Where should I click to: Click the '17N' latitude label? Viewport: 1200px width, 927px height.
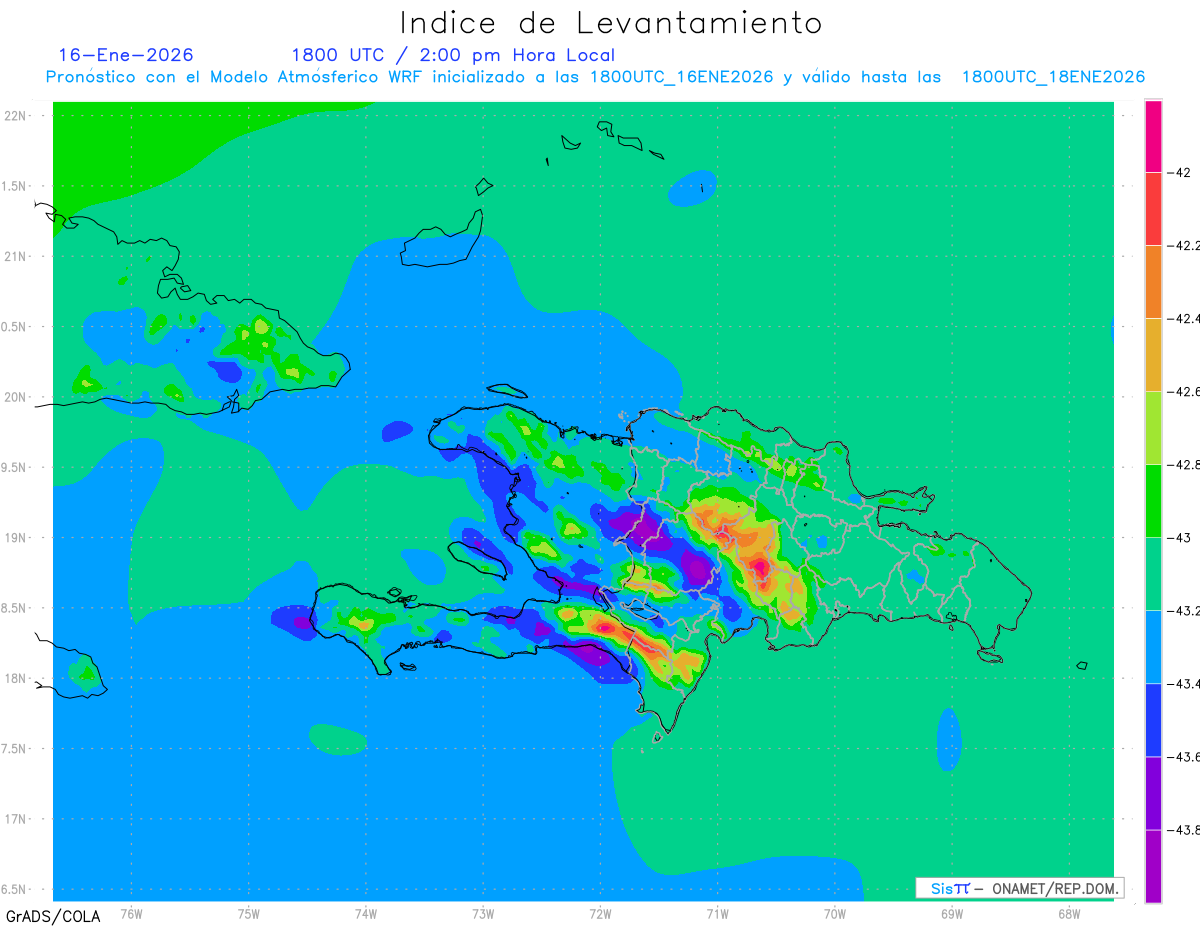17,819
